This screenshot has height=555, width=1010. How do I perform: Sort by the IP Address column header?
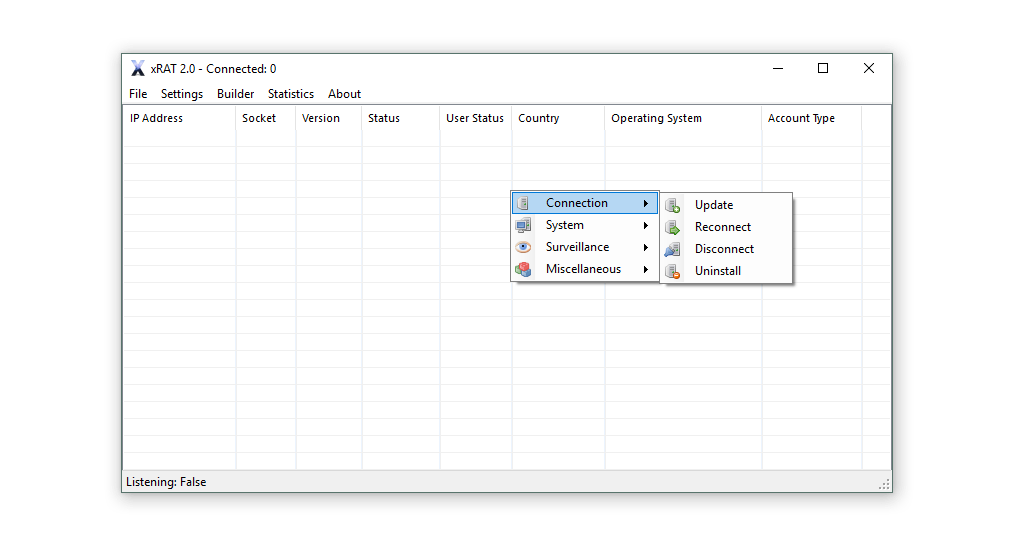157,118
